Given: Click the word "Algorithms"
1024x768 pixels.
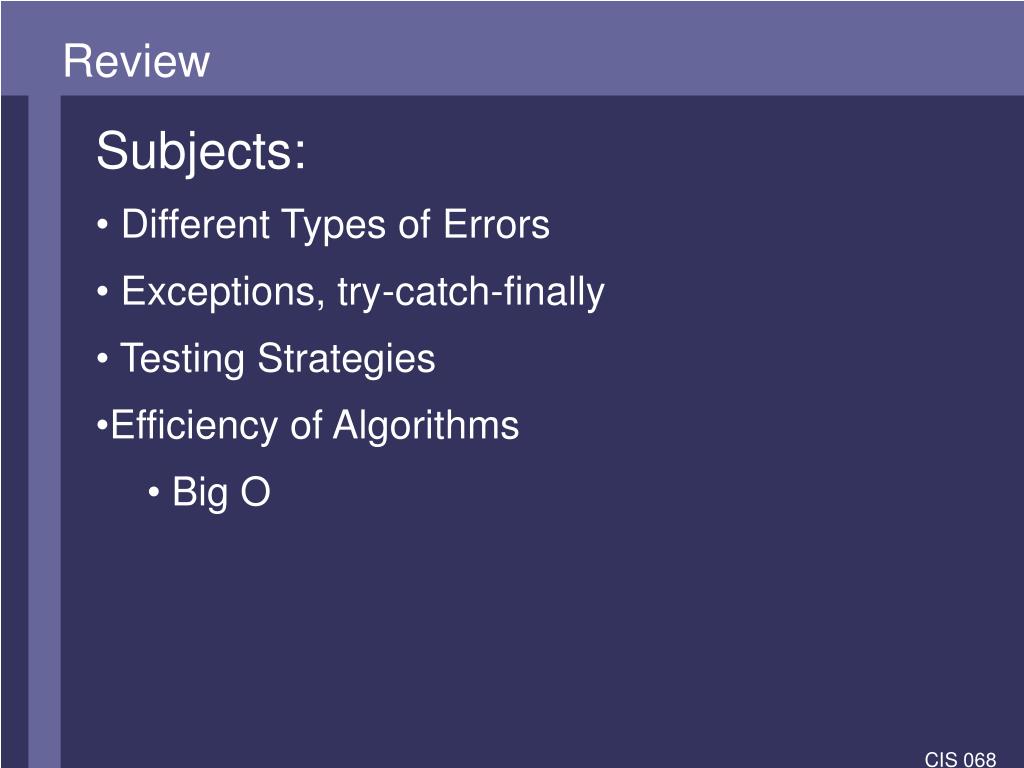Looking at the screenshot, I should tap(426, 425).
